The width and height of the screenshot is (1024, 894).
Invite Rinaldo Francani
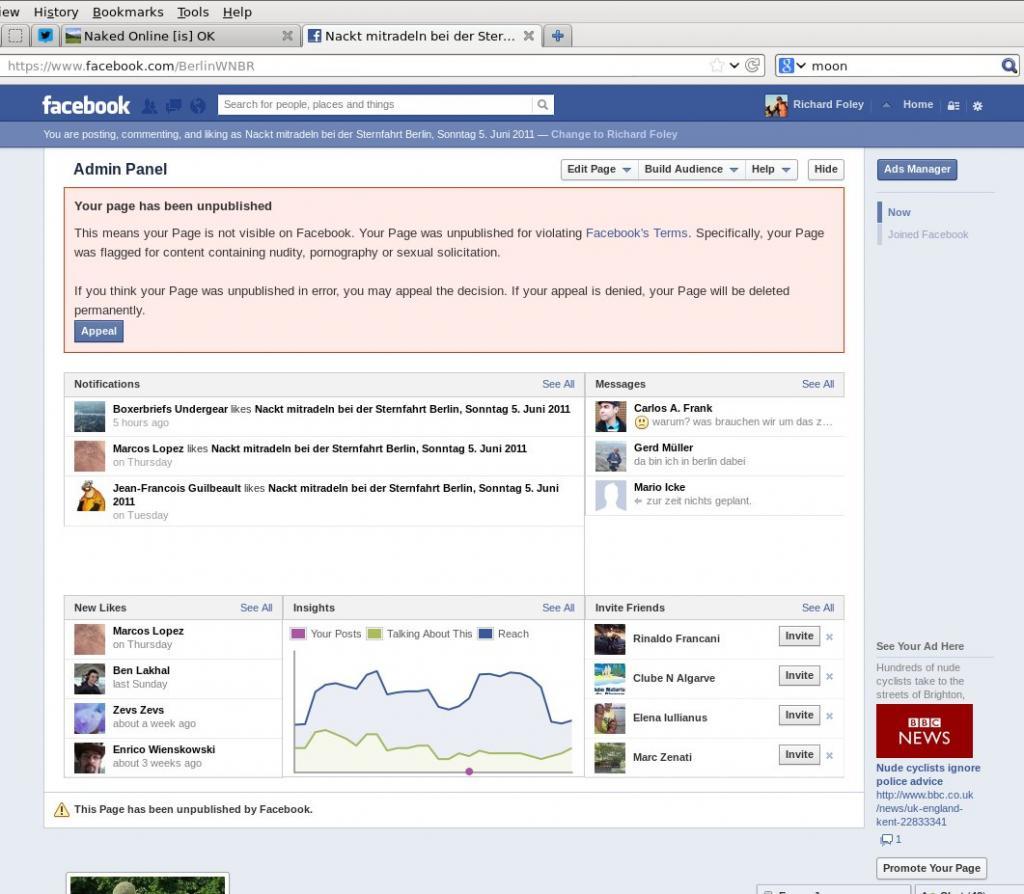(799, 636)
